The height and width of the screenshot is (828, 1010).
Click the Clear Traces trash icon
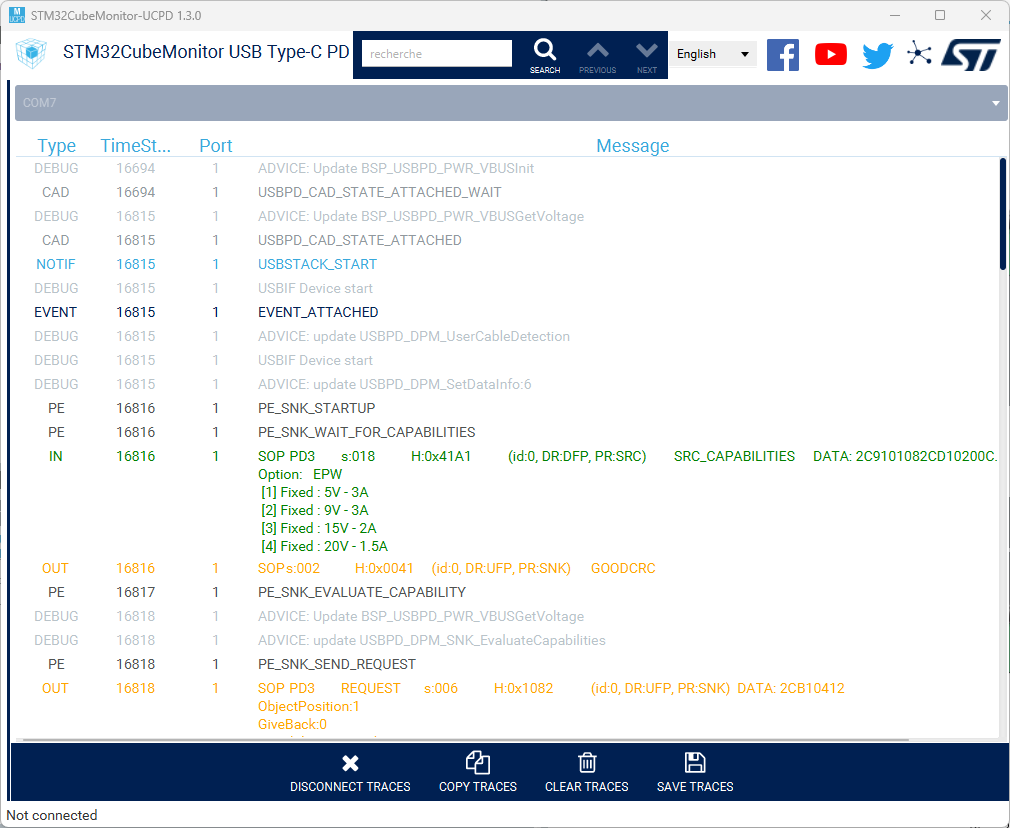[586, 762]
